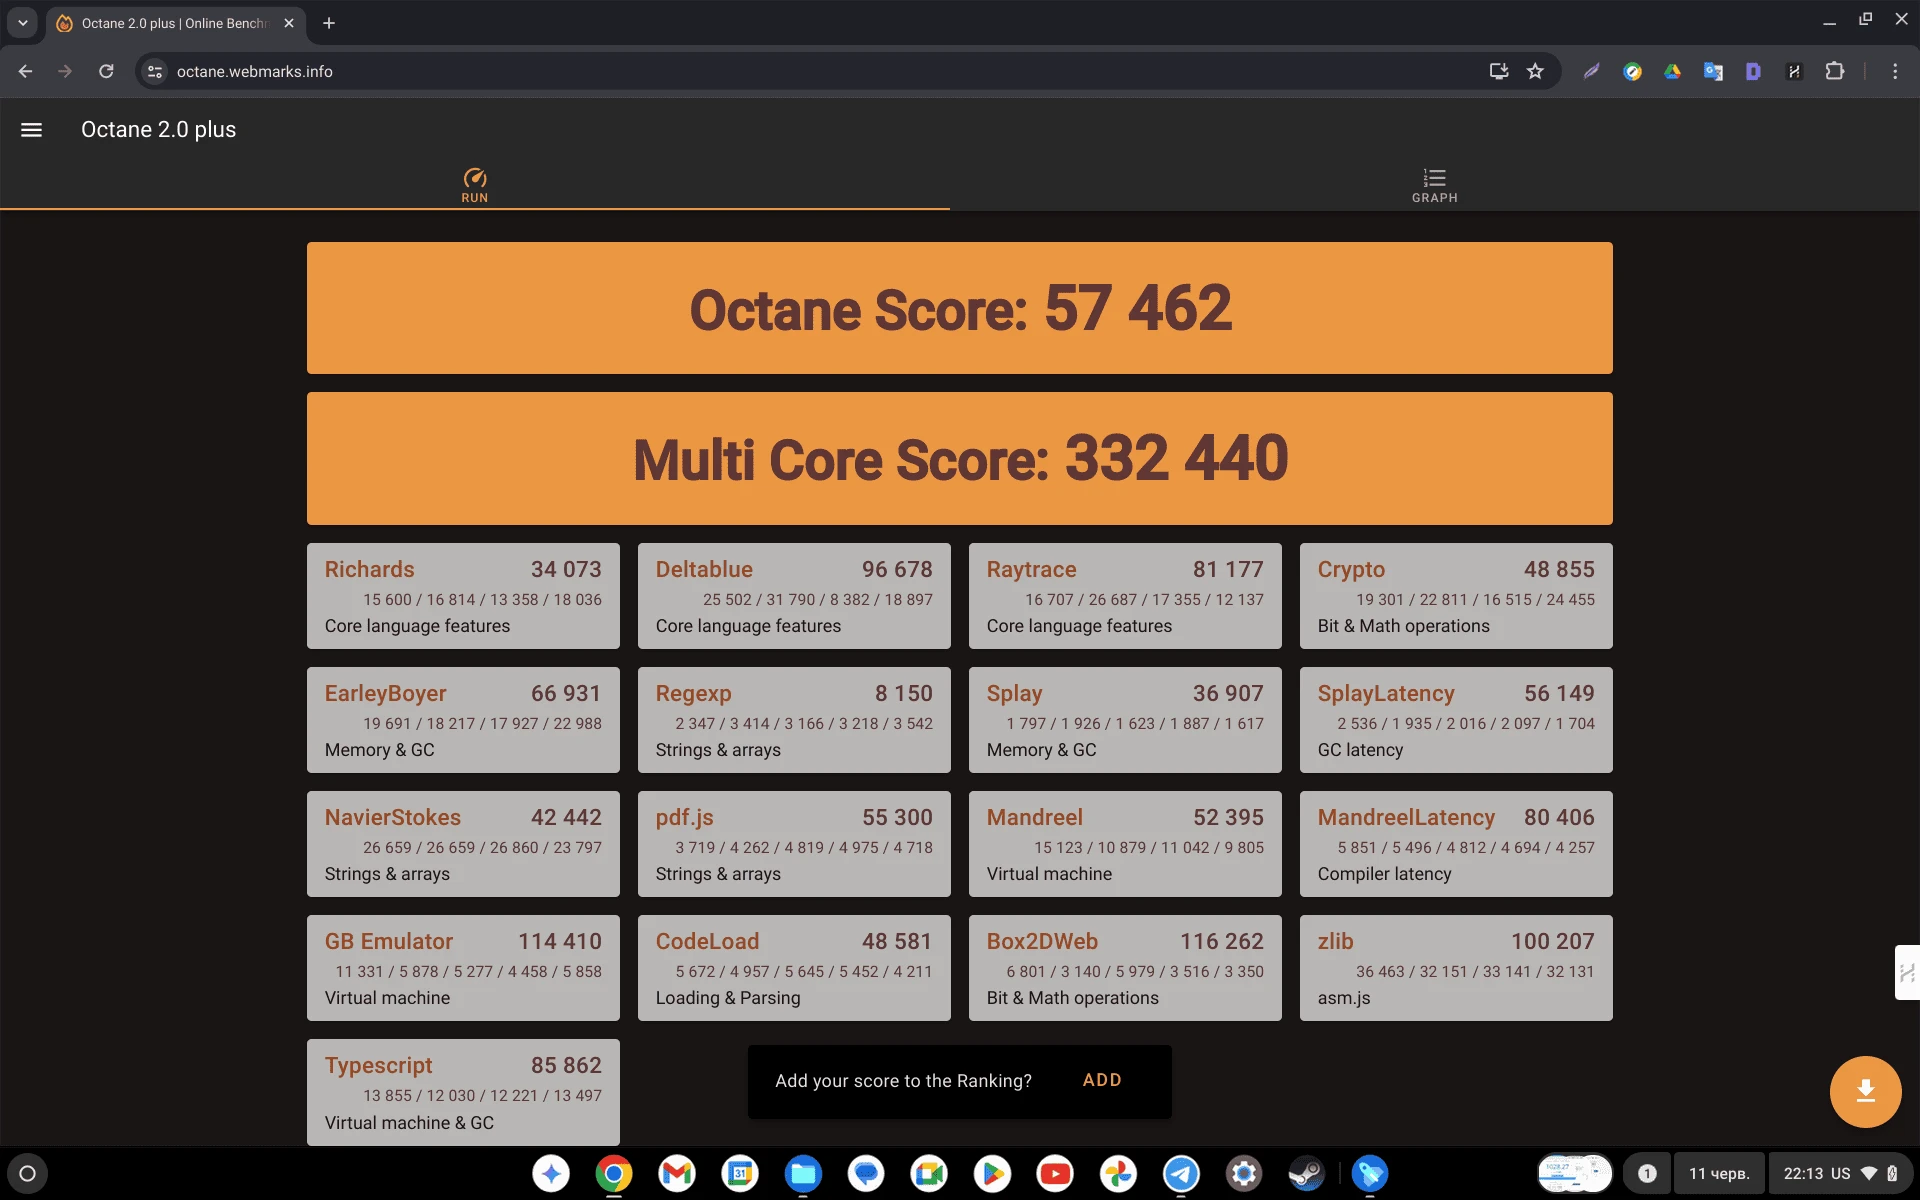Select the pdf.js benchmark card
Image resolution: width=1920 pixels, height=1200 pixels.
794,844
